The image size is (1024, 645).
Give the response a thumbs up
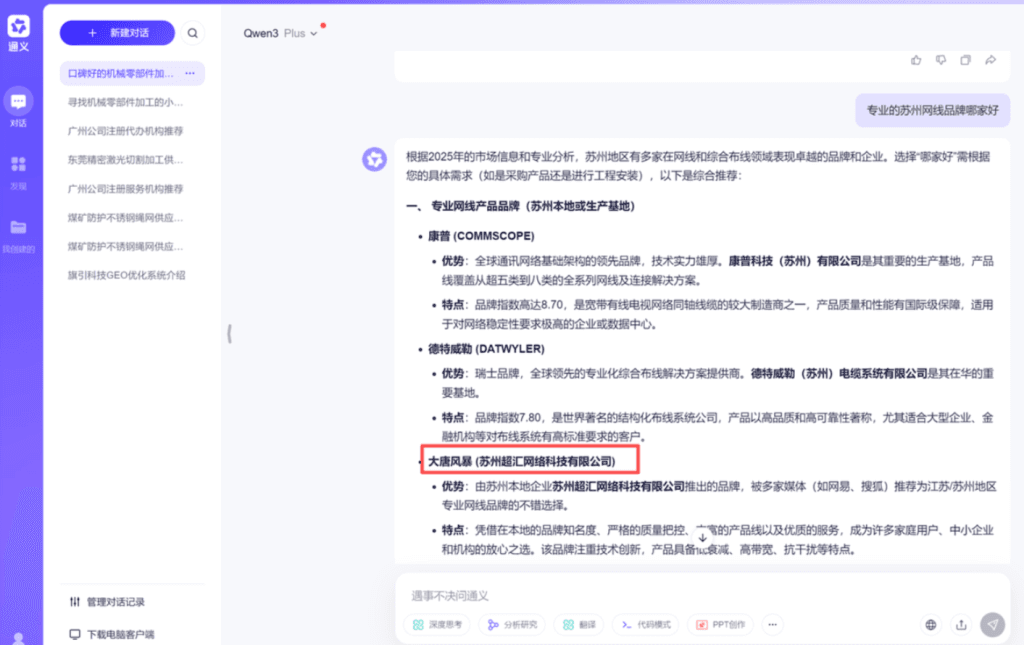[916, 60]
